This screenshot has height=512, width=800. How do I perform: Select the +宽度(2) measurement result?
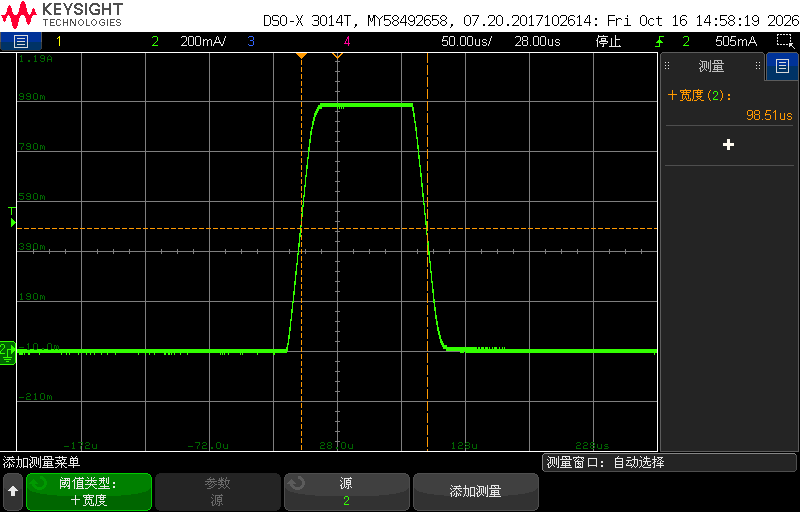pyautogui.click(x=730, y=105)
